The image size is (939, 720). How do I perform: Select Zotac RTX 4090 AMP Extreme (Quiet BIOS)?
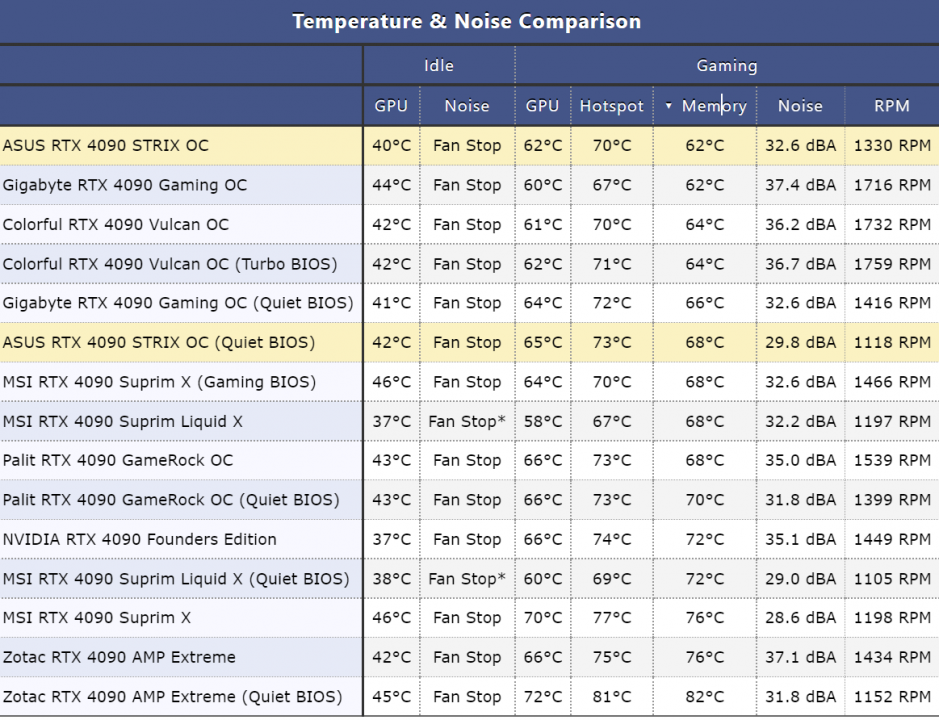point(172,697)
